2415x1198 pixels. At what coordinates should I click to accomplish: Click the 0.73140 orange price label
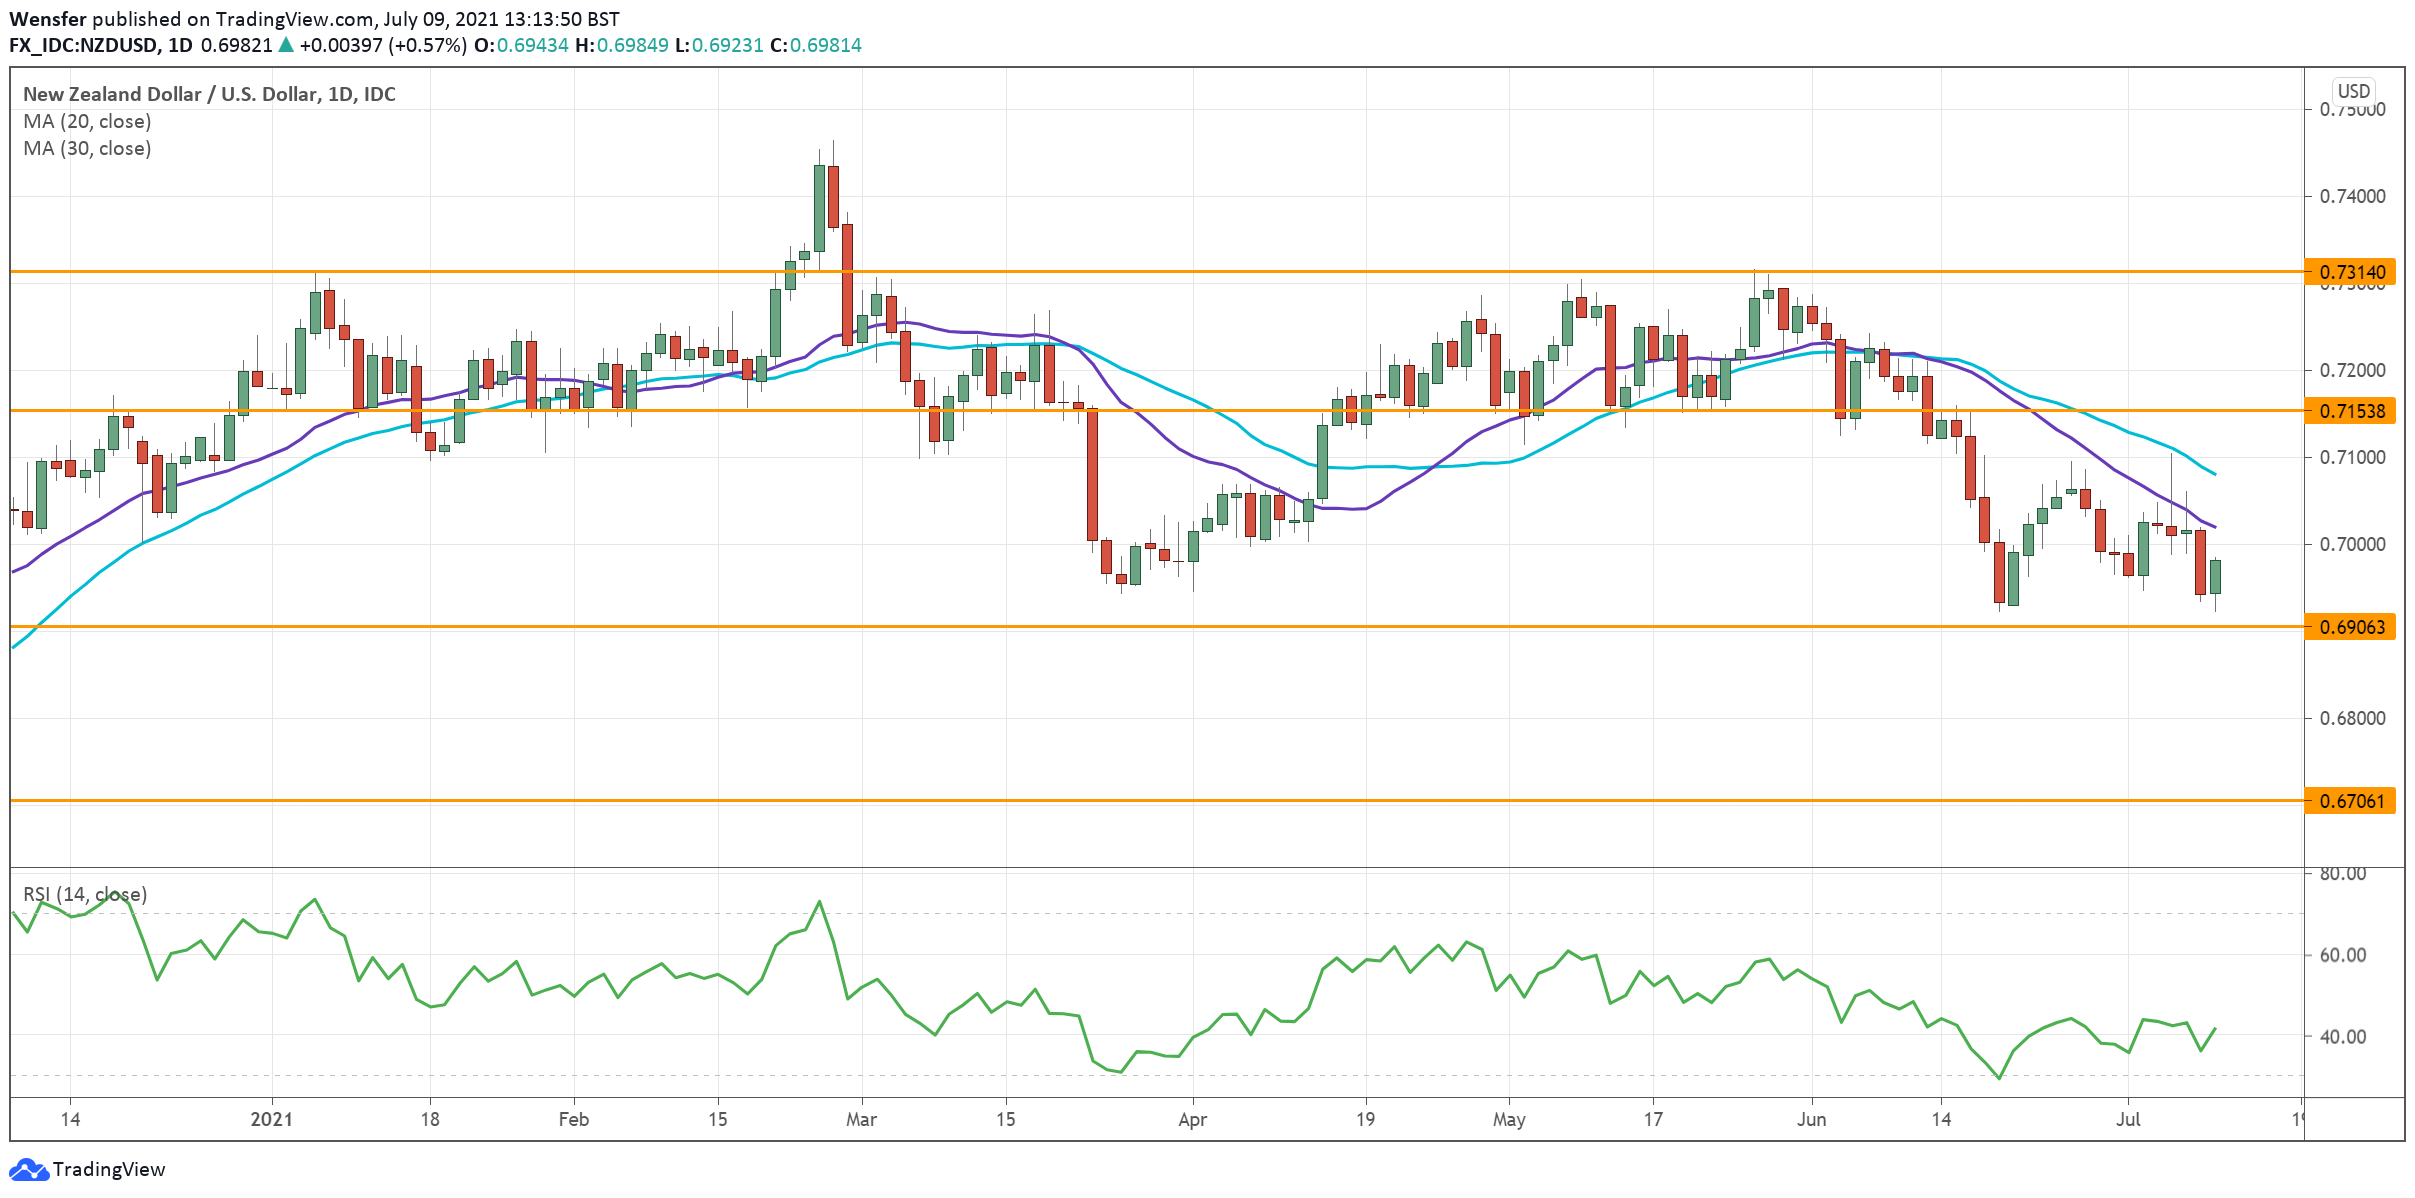[x=2351, y=272]
